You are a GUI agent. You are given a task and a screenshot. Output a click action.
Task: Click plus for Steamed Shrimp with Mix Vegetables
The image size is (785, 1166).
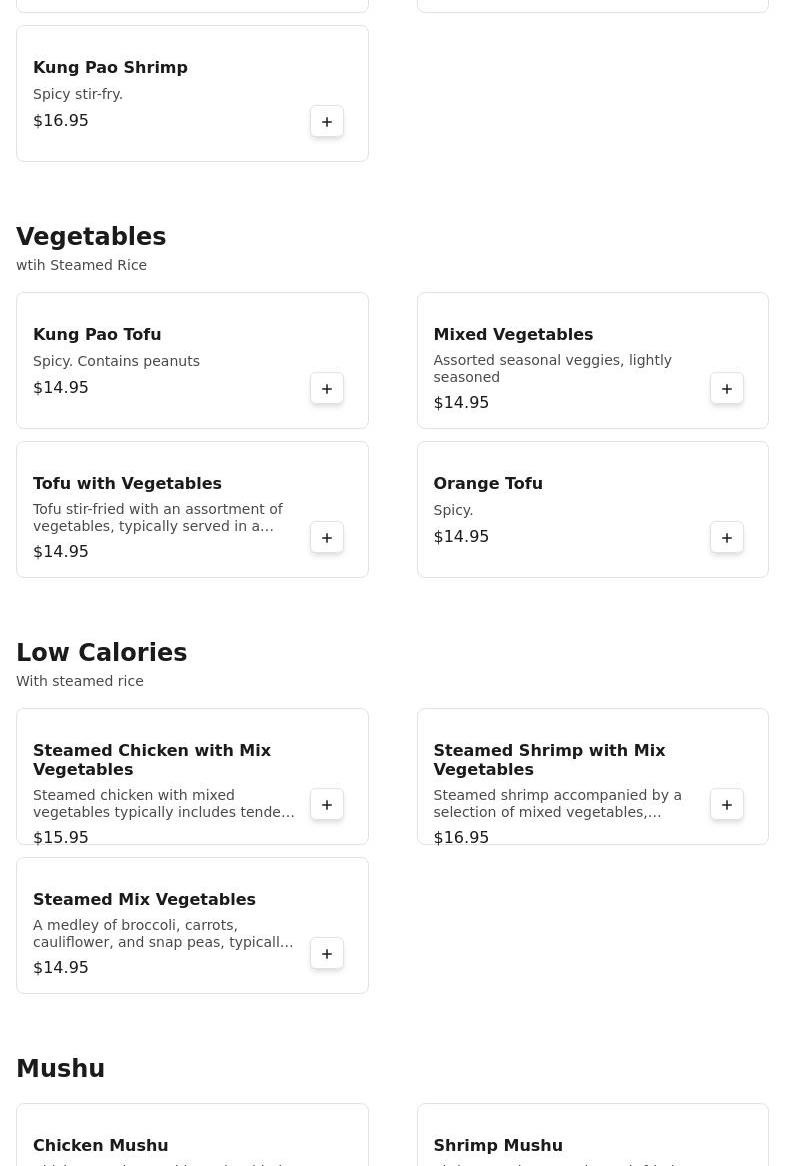727,804
